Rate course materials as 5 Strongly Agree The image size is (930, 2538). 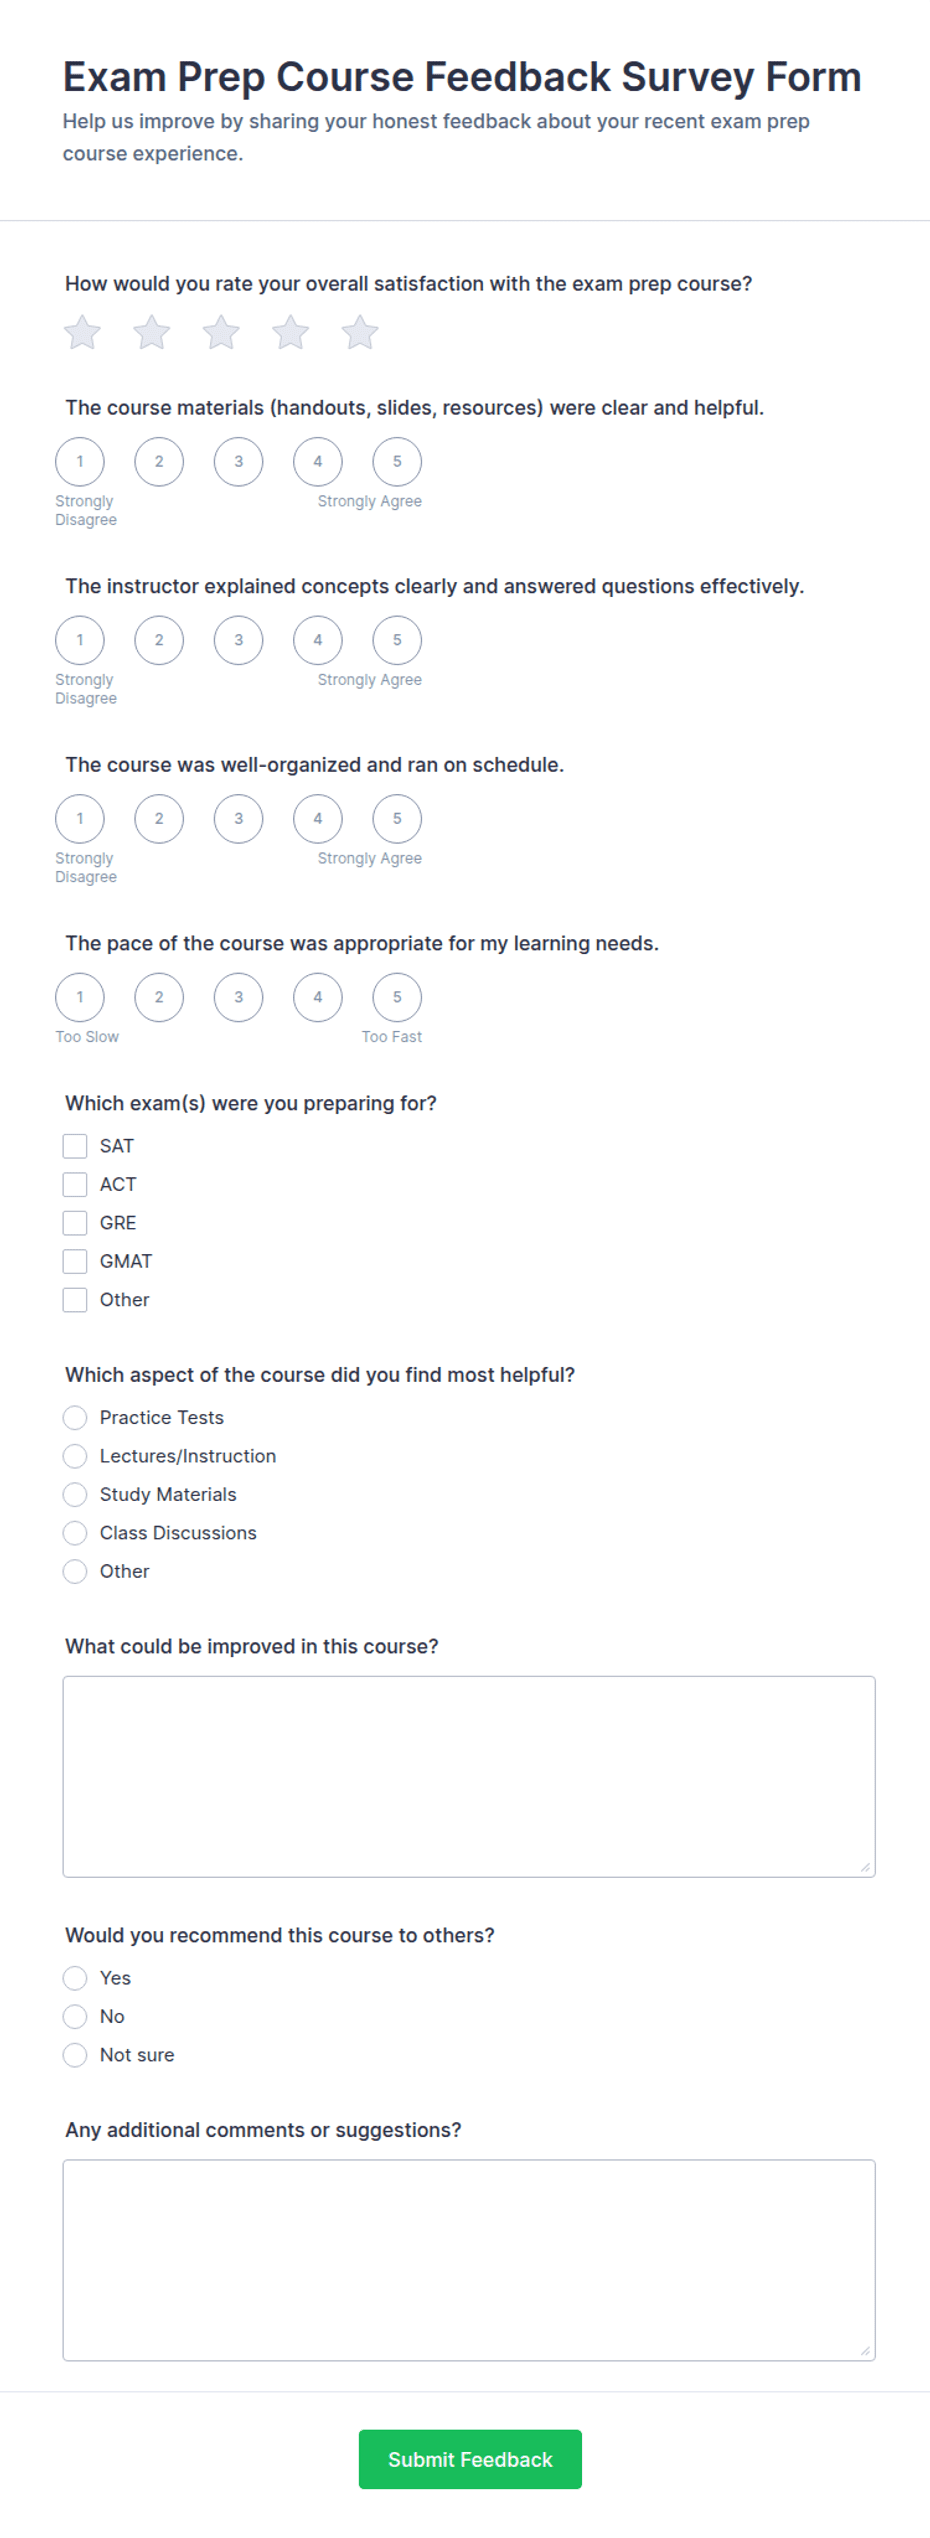click(x=397, y=462)
